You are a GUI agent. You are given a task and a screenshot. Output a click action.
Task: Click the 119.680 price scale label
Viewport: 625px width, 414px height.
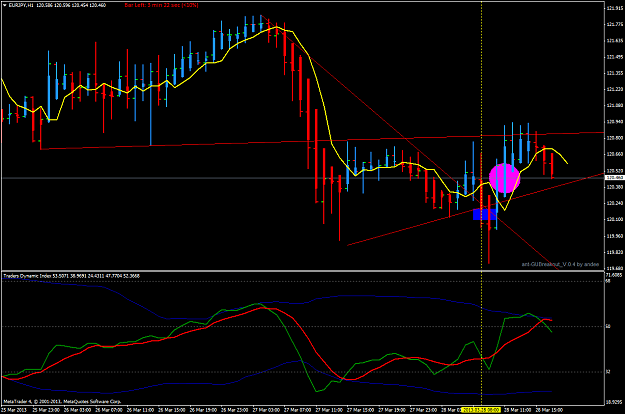point(614,268)
